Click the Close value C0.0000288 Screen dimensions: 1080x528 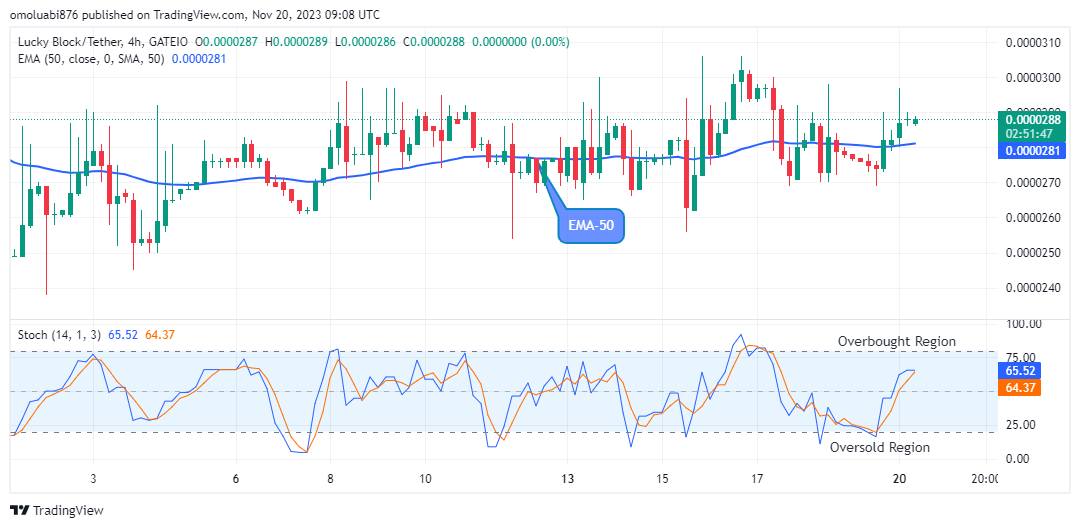(433, 42)
